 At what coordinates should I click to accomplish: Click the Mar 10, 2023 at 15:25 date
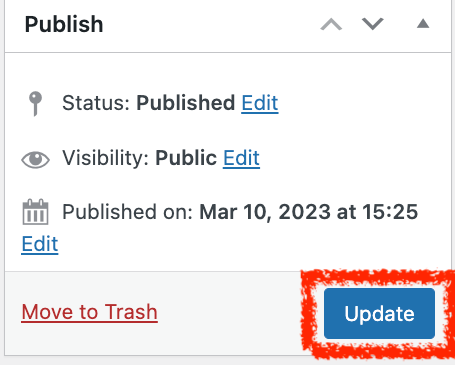309,212
